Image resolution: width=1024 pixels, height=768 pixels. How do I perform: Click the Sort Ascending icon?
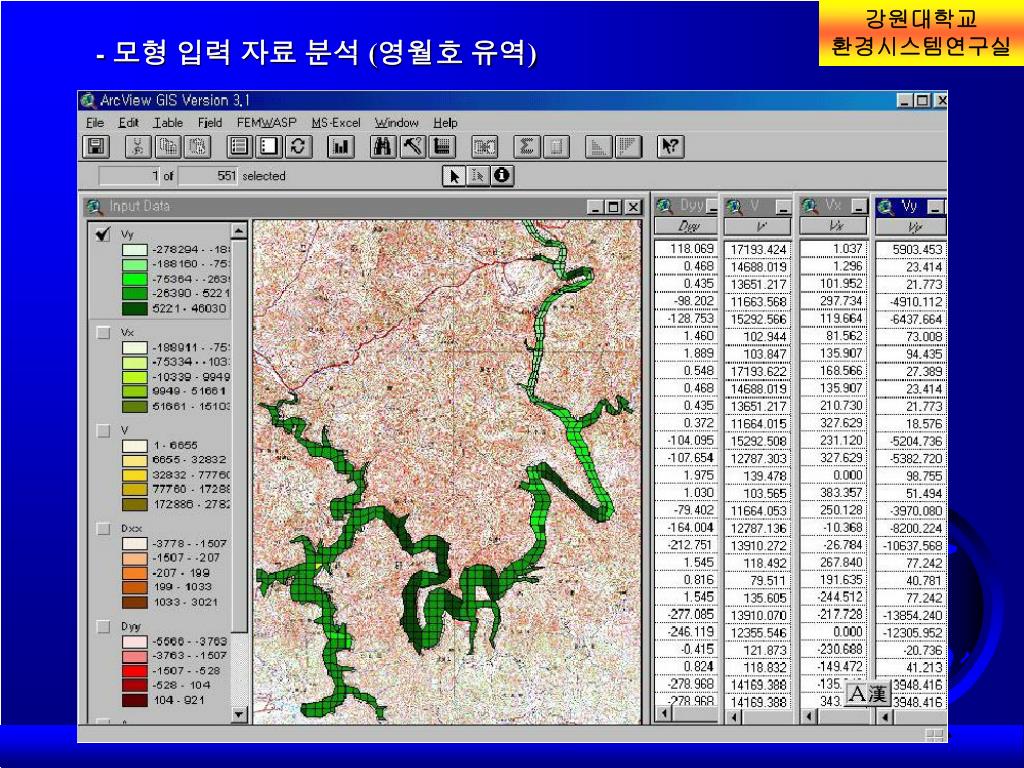598,146
